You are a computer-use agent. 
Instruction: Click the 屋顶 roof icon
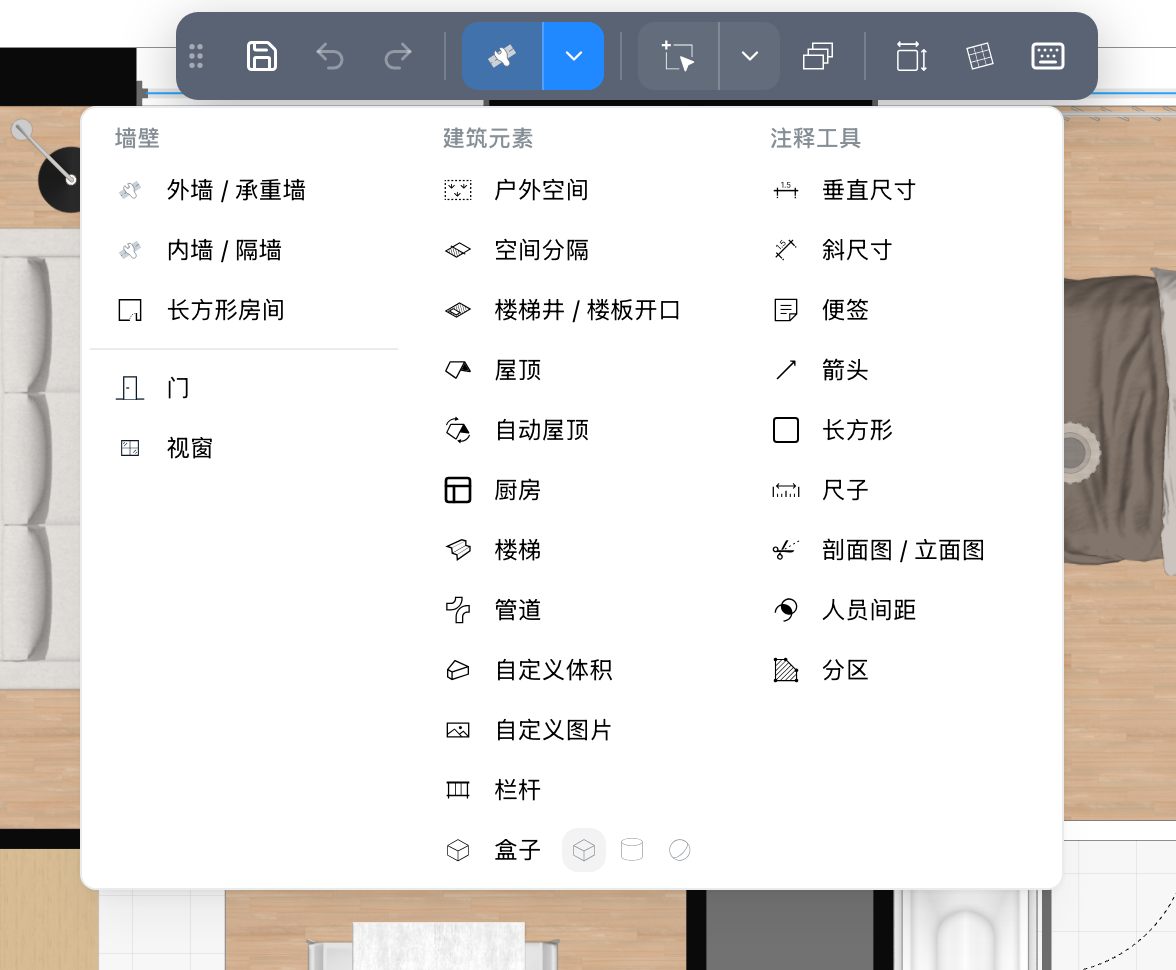coord(458,370)
